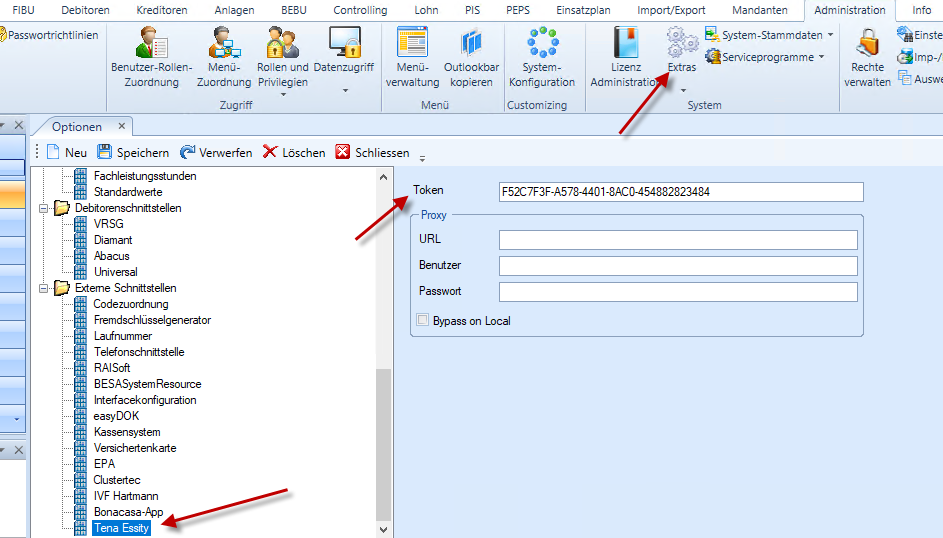This screenshot has height=538, width=943.
Task: Select Diamant tree item
Action: 113,240
